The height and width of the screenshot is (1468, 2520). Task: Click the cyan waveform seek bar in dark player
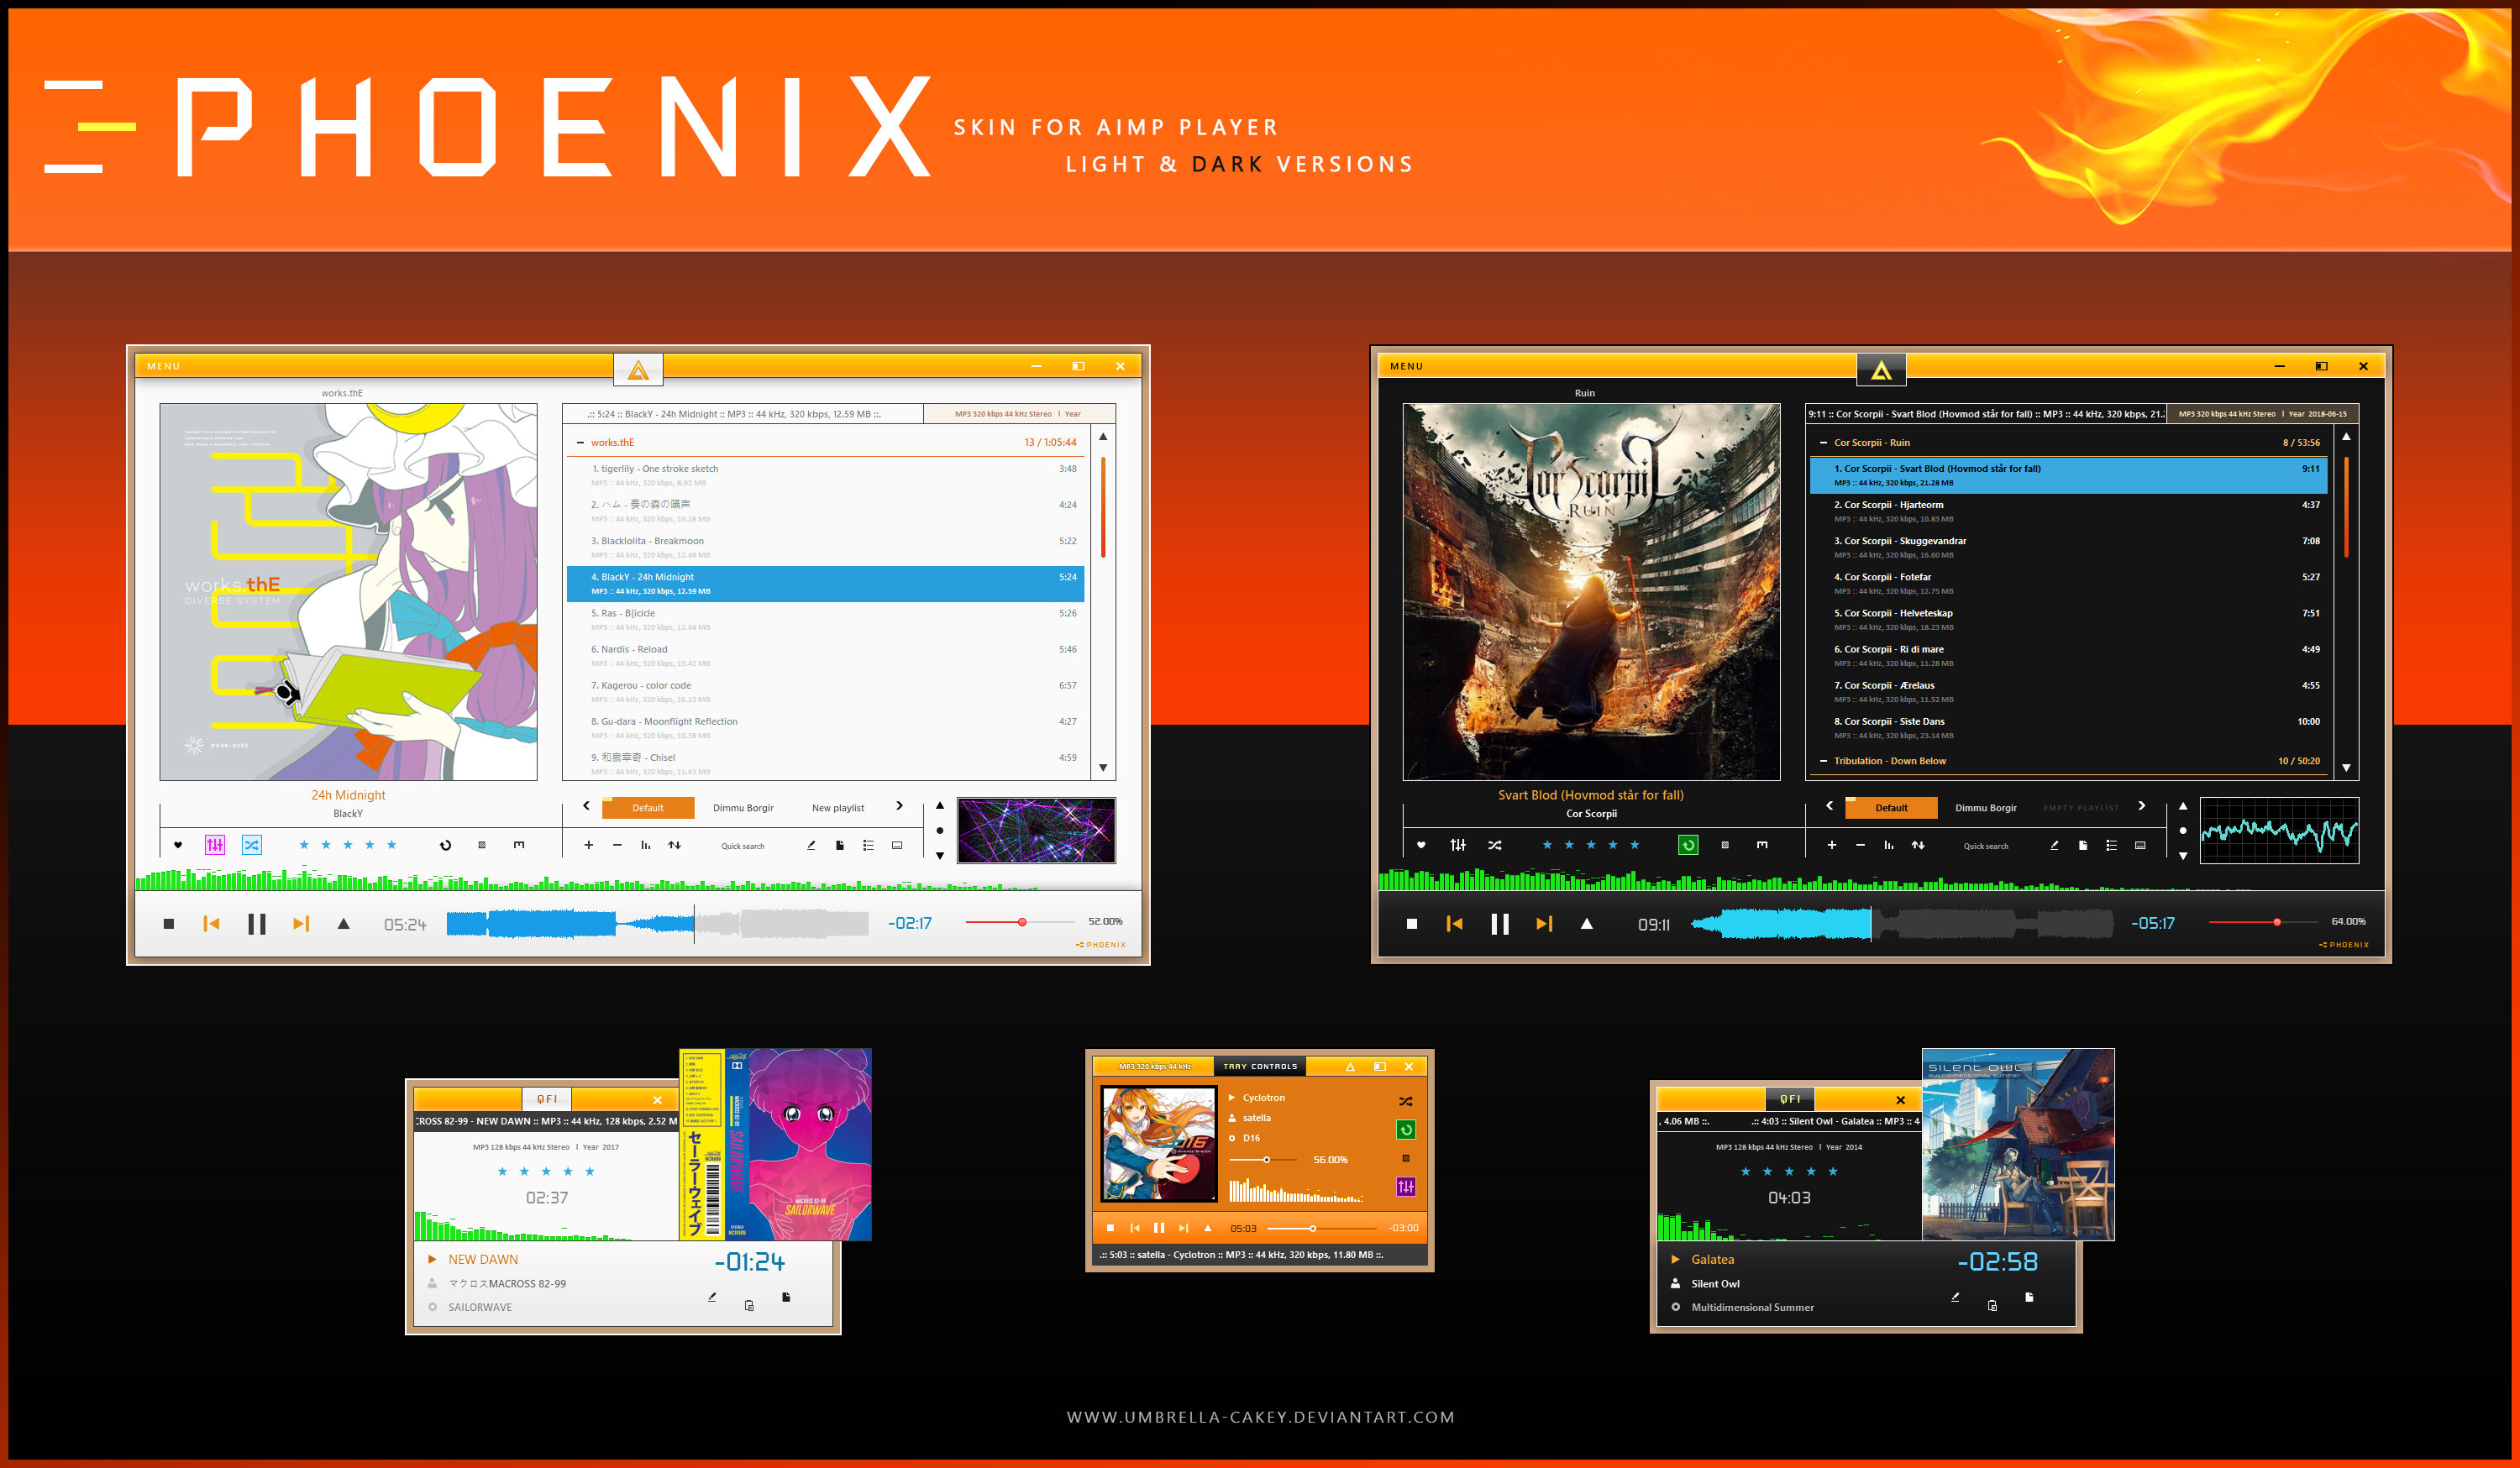pyautogui.click(x=1901, y=924)
